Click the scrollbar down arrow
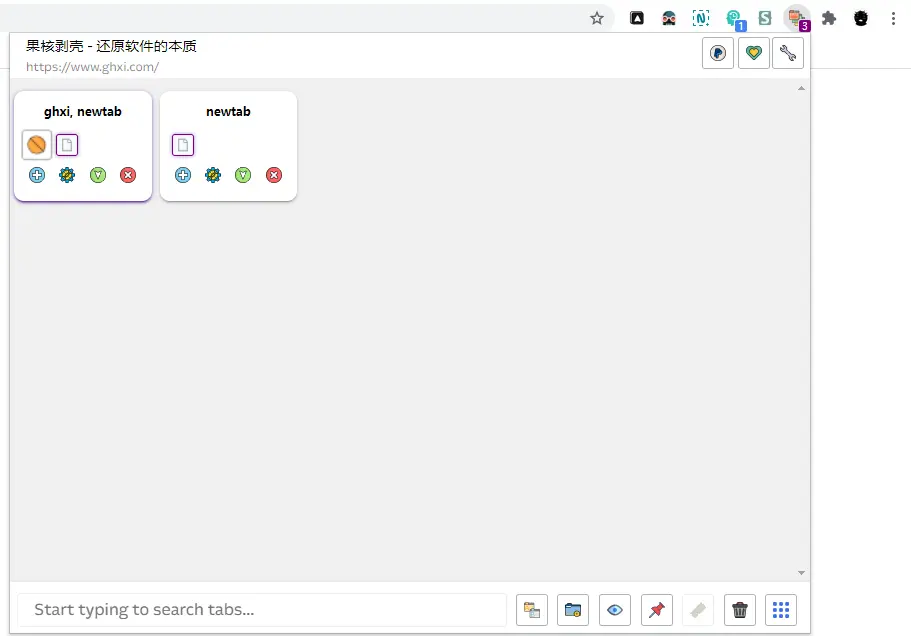 tap(801, 573)
